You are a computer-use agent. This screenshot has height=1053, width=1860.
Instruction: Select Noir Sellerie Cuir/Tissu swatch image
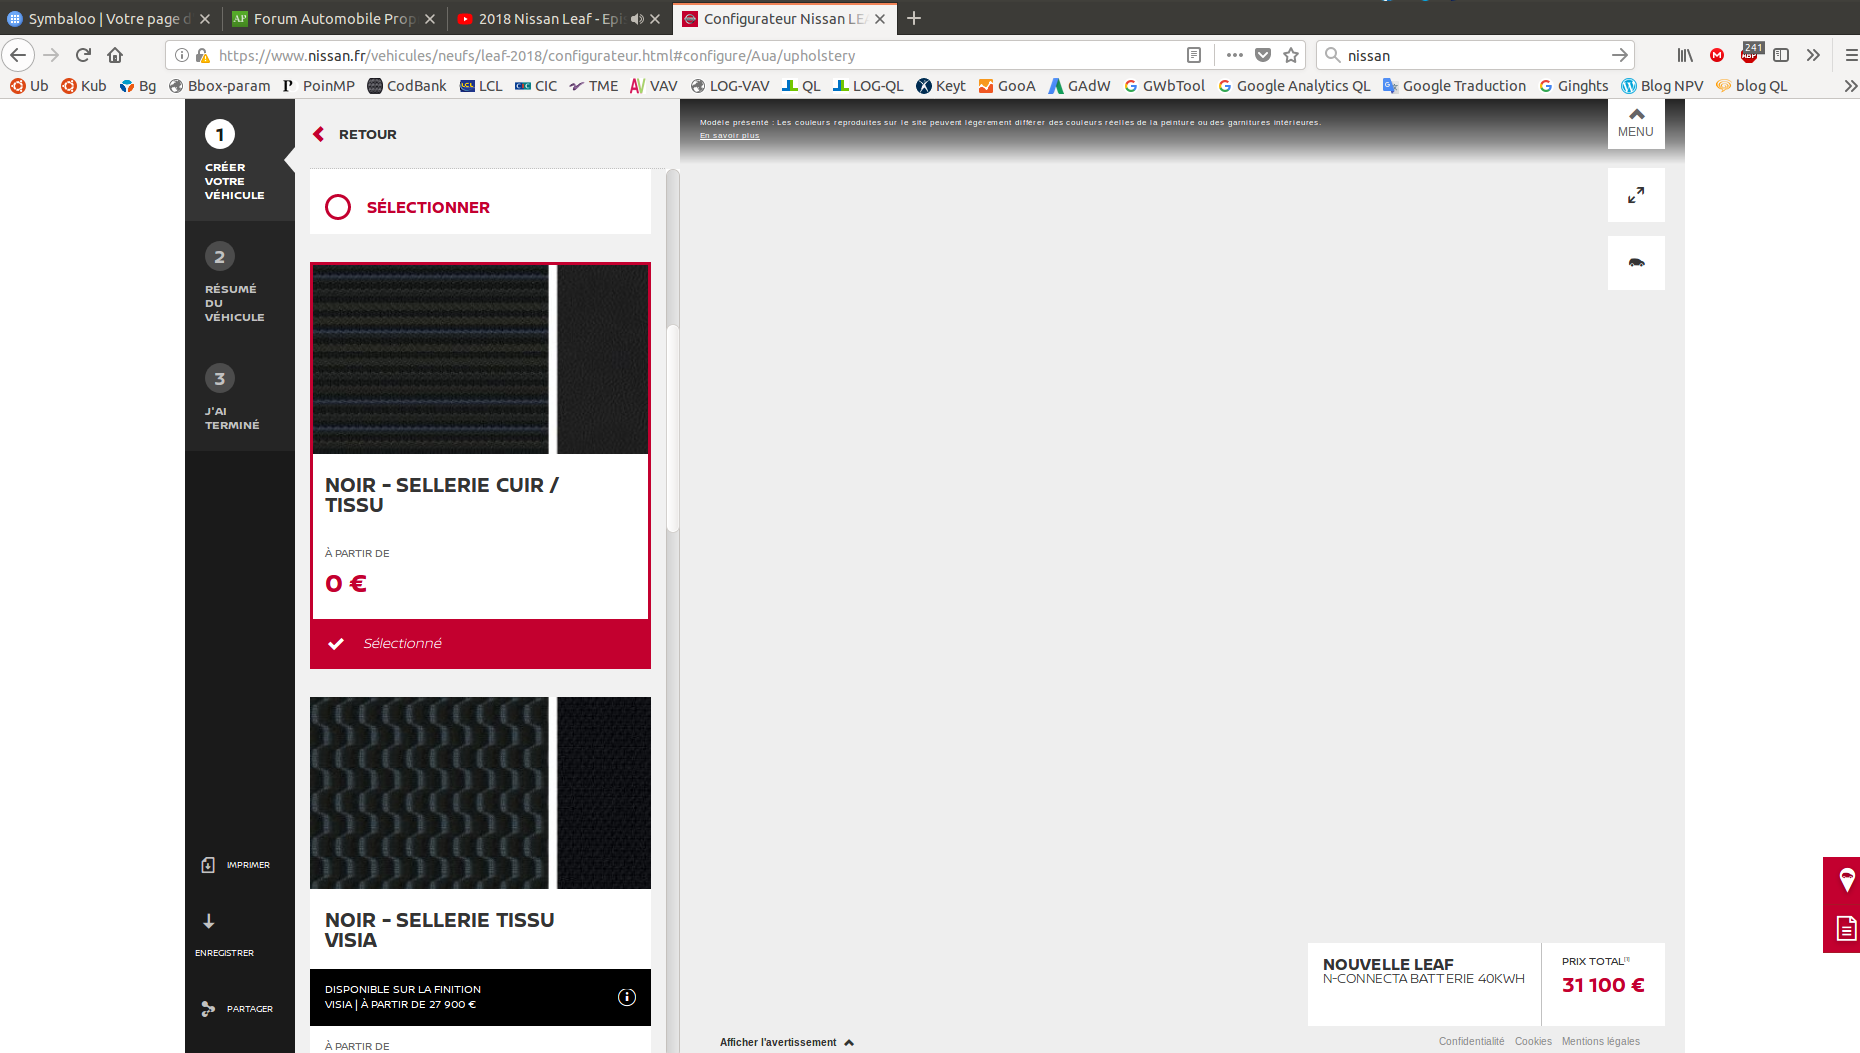point(480,359)
